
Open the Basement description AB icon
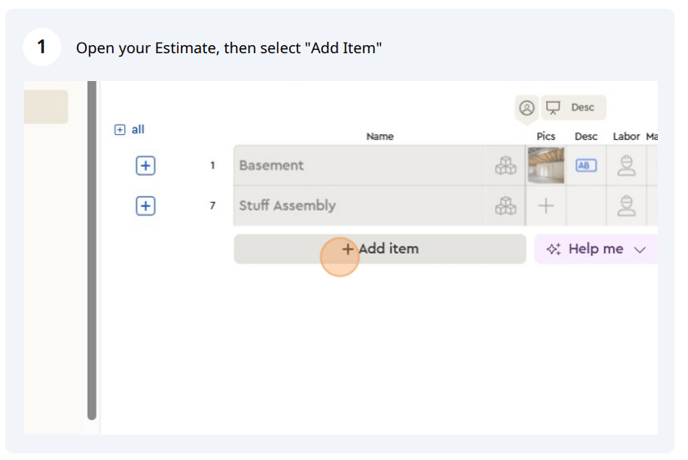(x=586, y=165)
